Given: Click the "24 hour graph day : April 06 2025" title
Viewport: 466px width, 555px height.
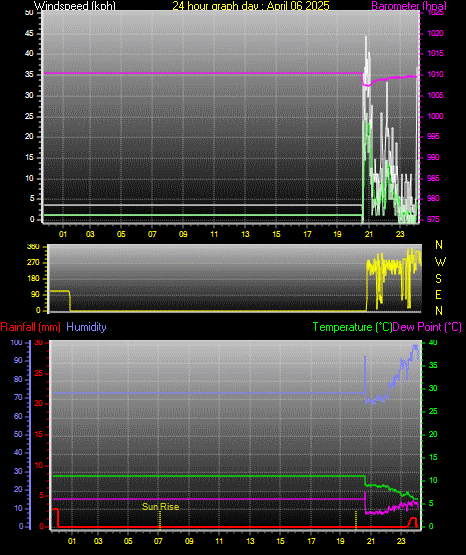Looking at the screenshot, I should click(x=251, y=6).
